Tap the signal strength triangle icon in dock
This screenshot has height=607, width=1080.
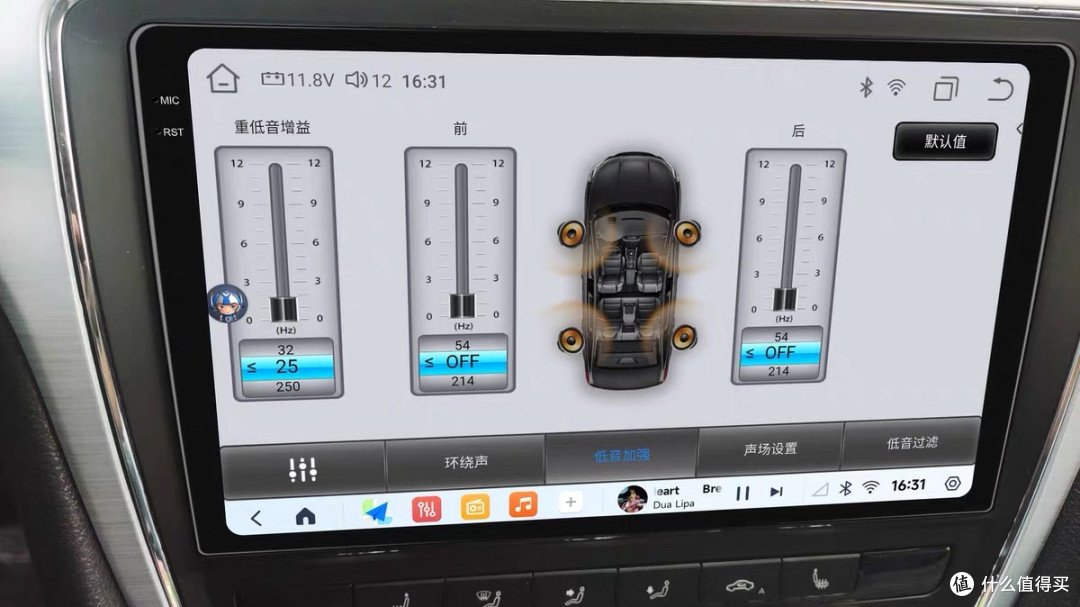coord(820,490)
